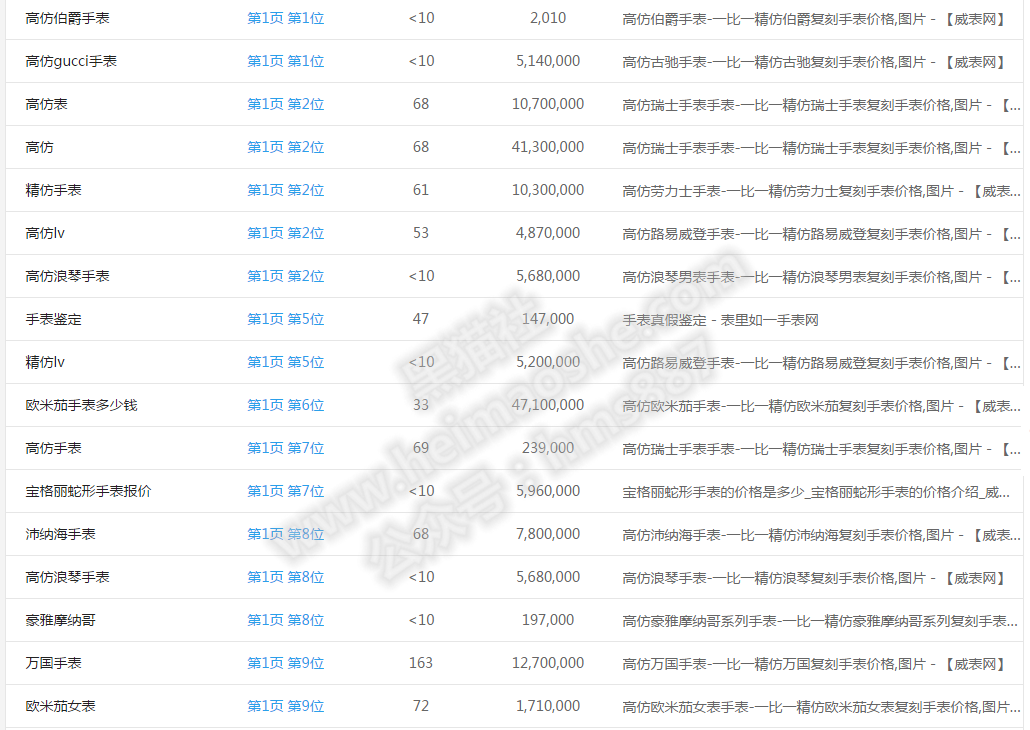The image size is (1030, 730).
Task: Click the page title starting 高仿劳力士手表
Action: (821, 191)
